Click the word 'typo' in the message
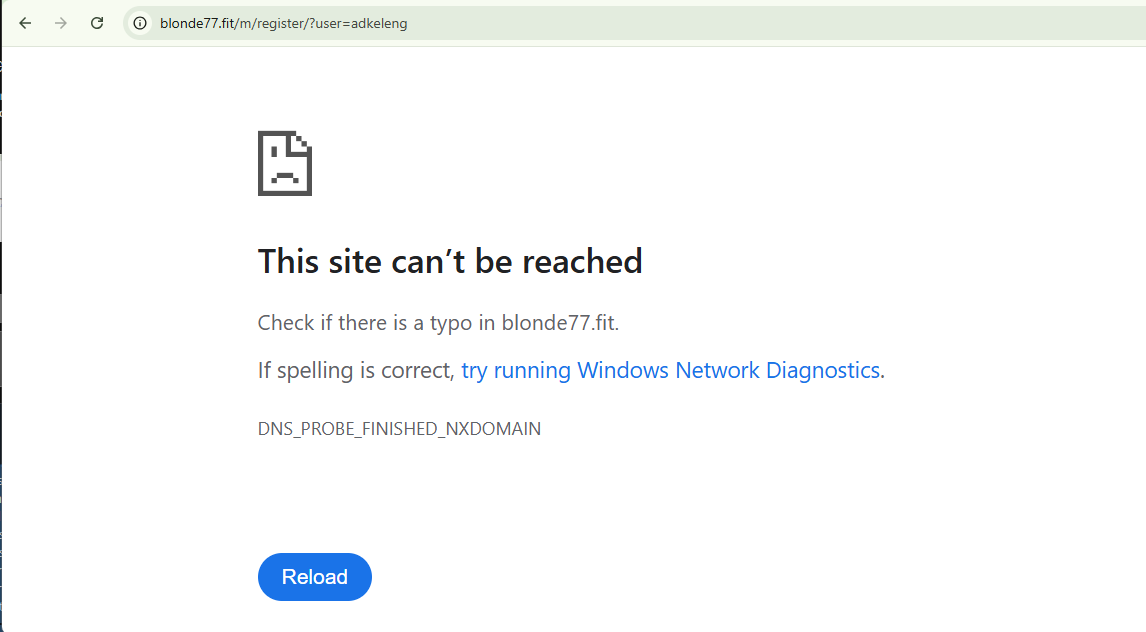Image resolution: width=1146 pixels, height=632 pixels. pyautogui.click(x=451, y=323)
